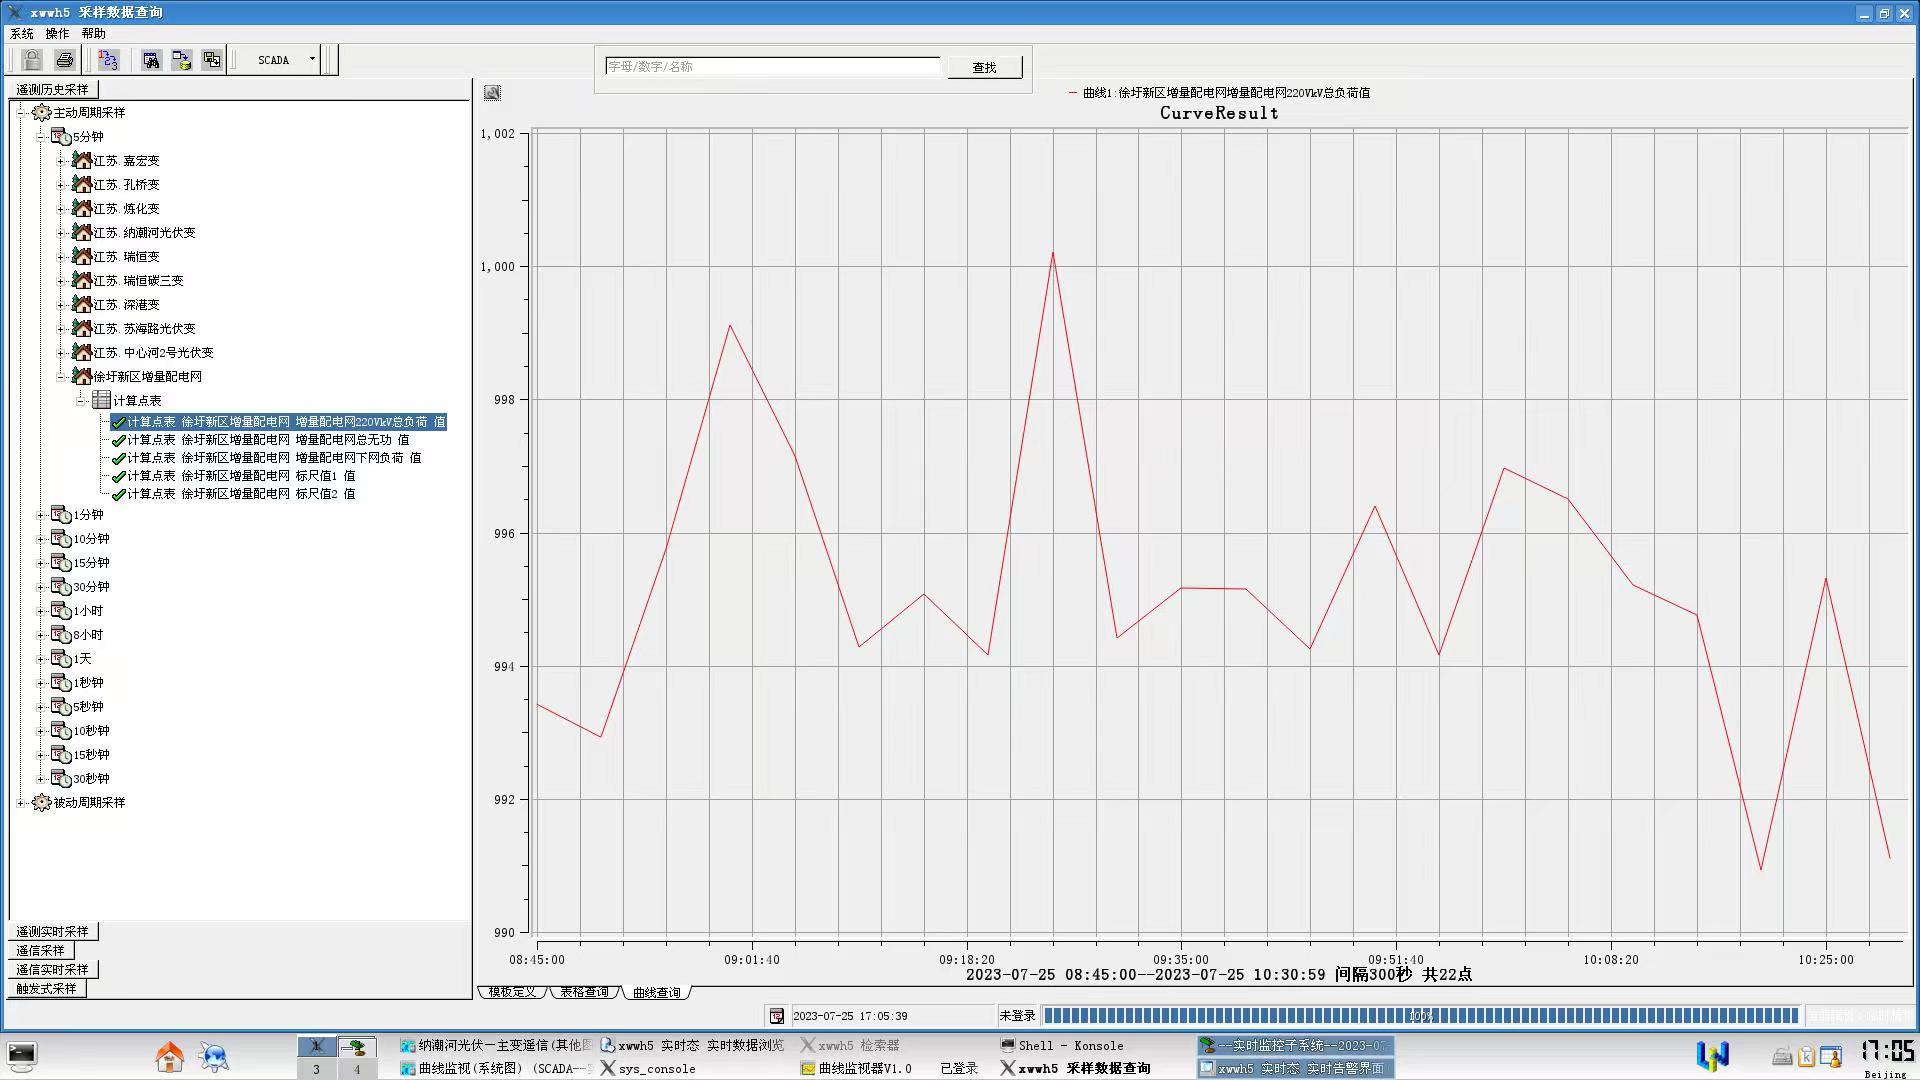Open the home icon in the taskbar
This screenshot has height=1080, width=1920.
[x=170, y=1057]
